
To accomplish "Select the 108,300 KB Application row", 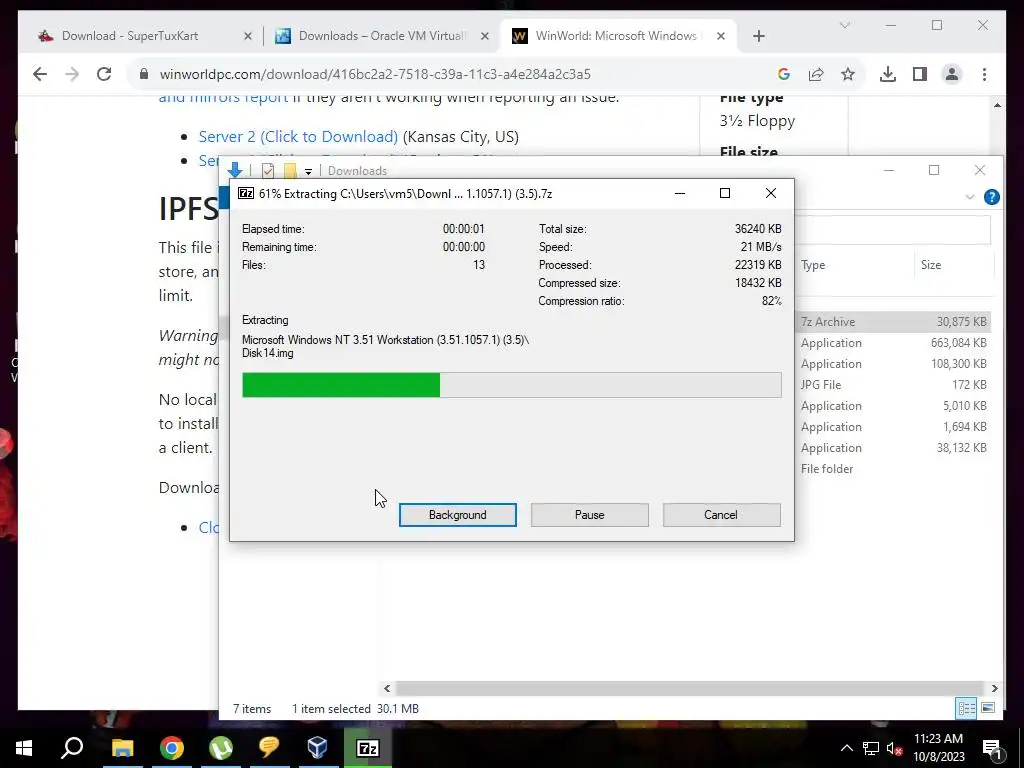I will point(893,364).
